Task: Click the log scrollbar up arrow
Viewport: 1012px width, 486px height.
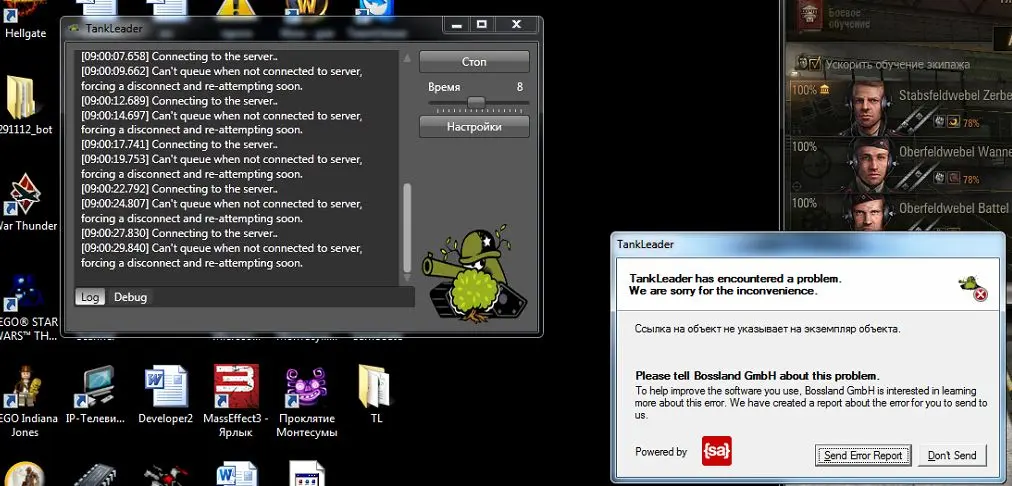Action: point(407,58)
